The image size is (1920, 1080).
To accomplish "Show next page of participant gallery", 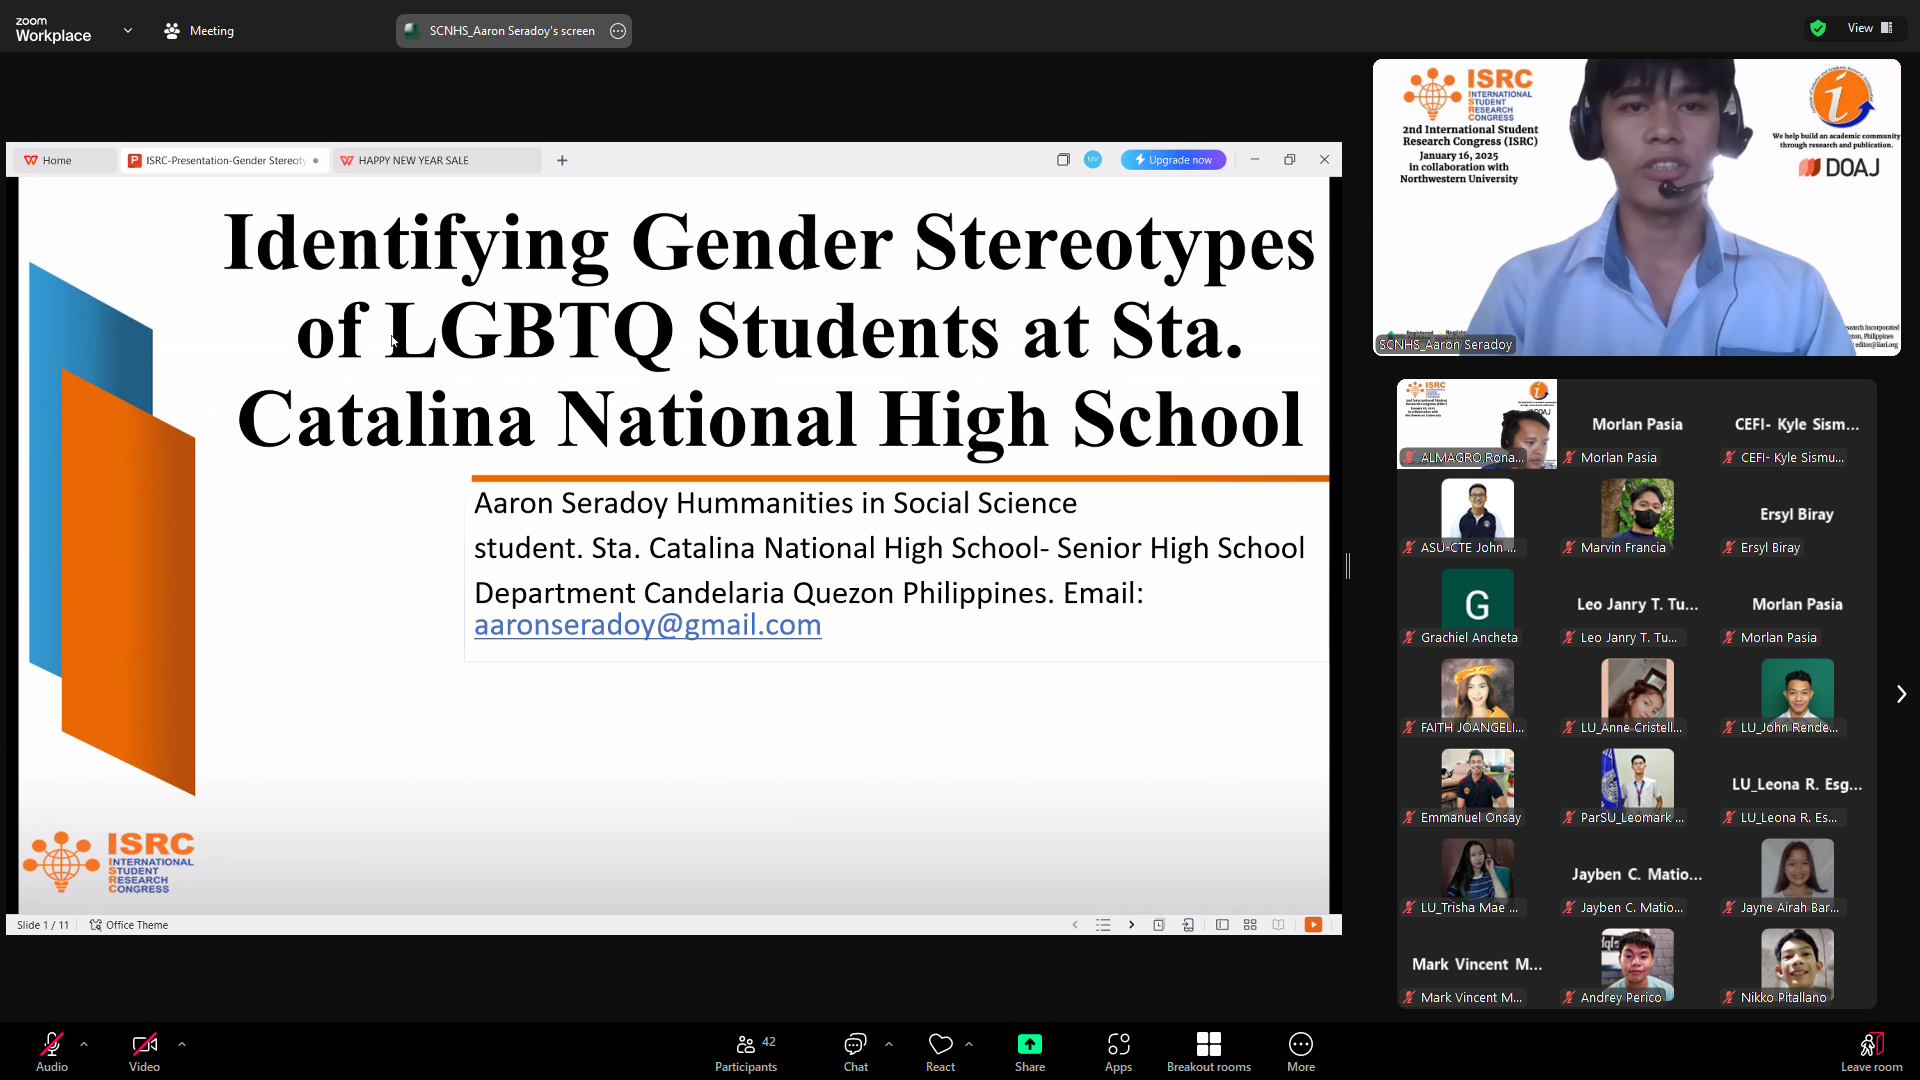I will [x=1901, y=694].
